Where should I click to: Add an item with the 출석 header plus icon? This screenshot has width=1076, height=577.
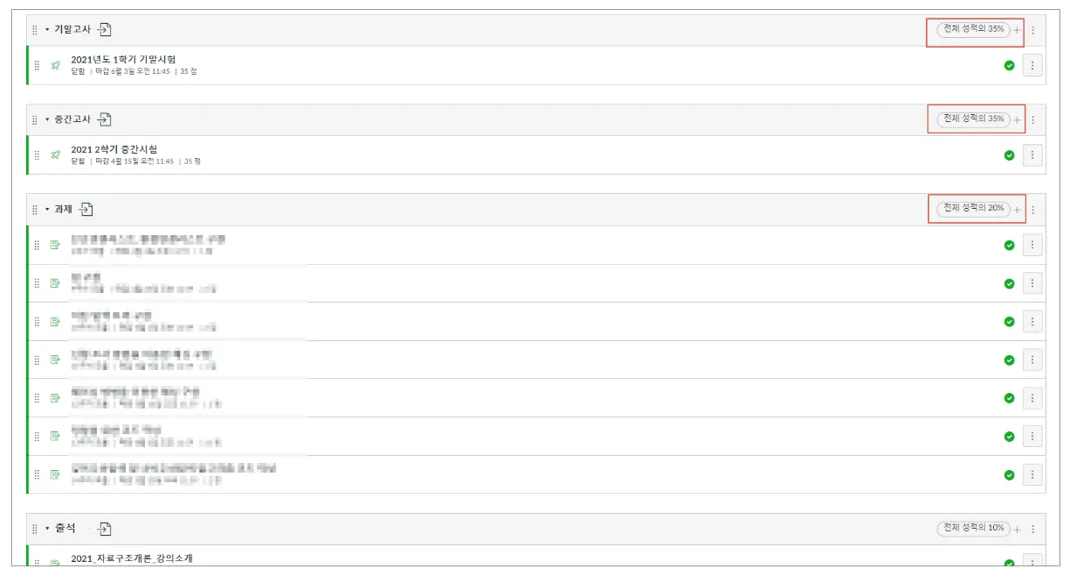point(1017,529)
